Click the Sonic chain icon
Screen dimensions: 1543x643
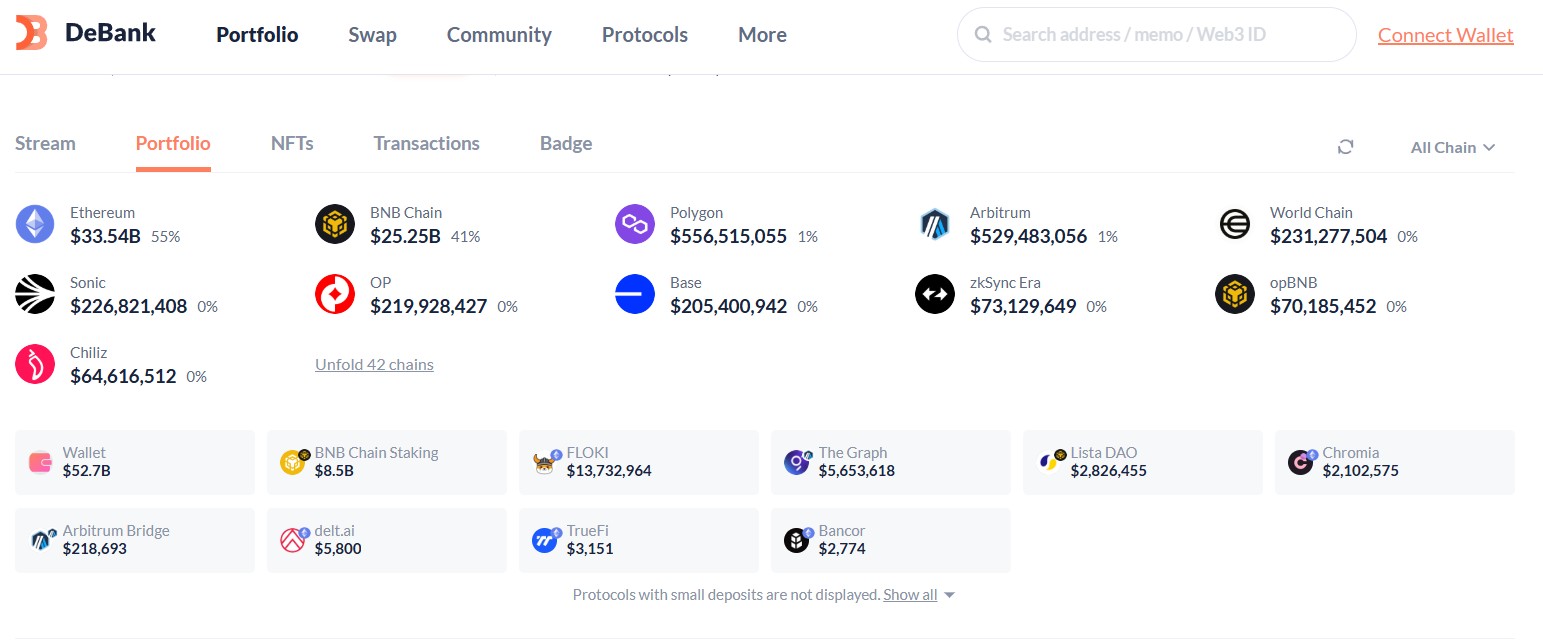[x=35, y=294]
